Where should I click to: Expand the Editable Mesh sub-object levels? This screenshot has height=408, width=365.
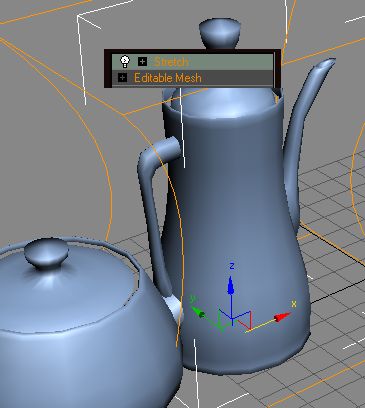[123, 78]
